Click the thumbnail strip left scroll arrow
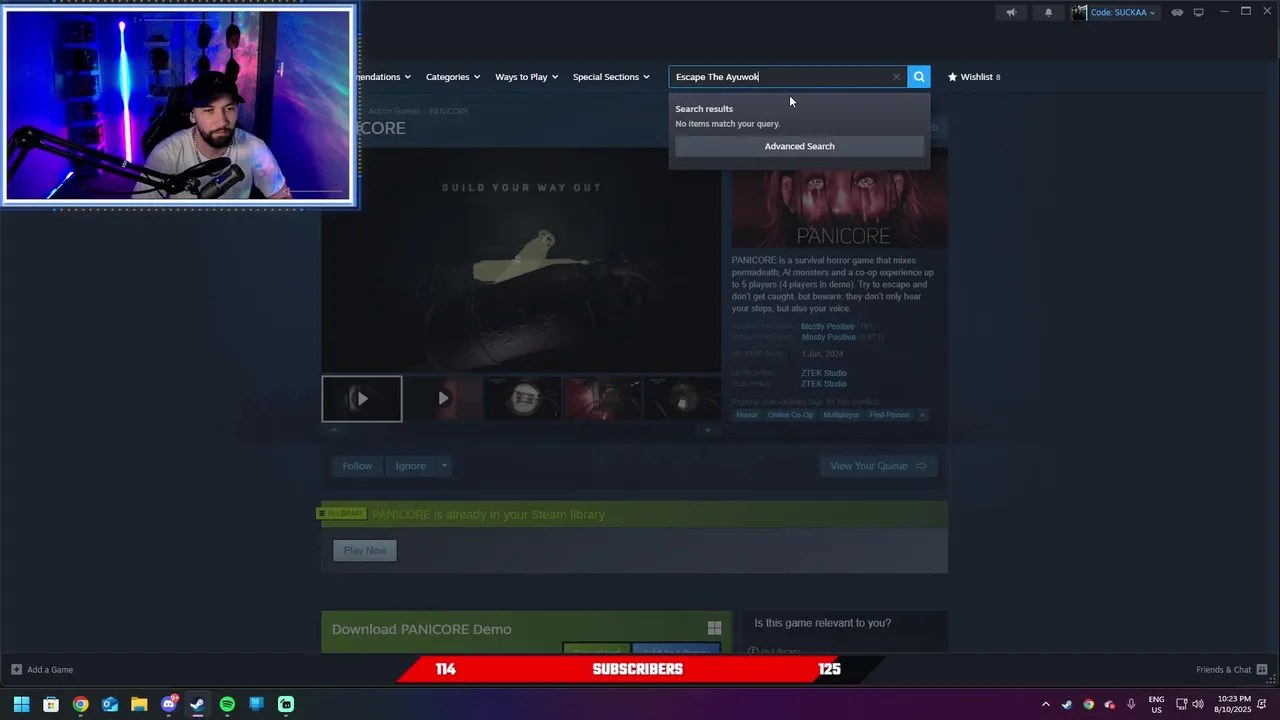Viewport: 1280px width, 720px height. pos(334,430)
